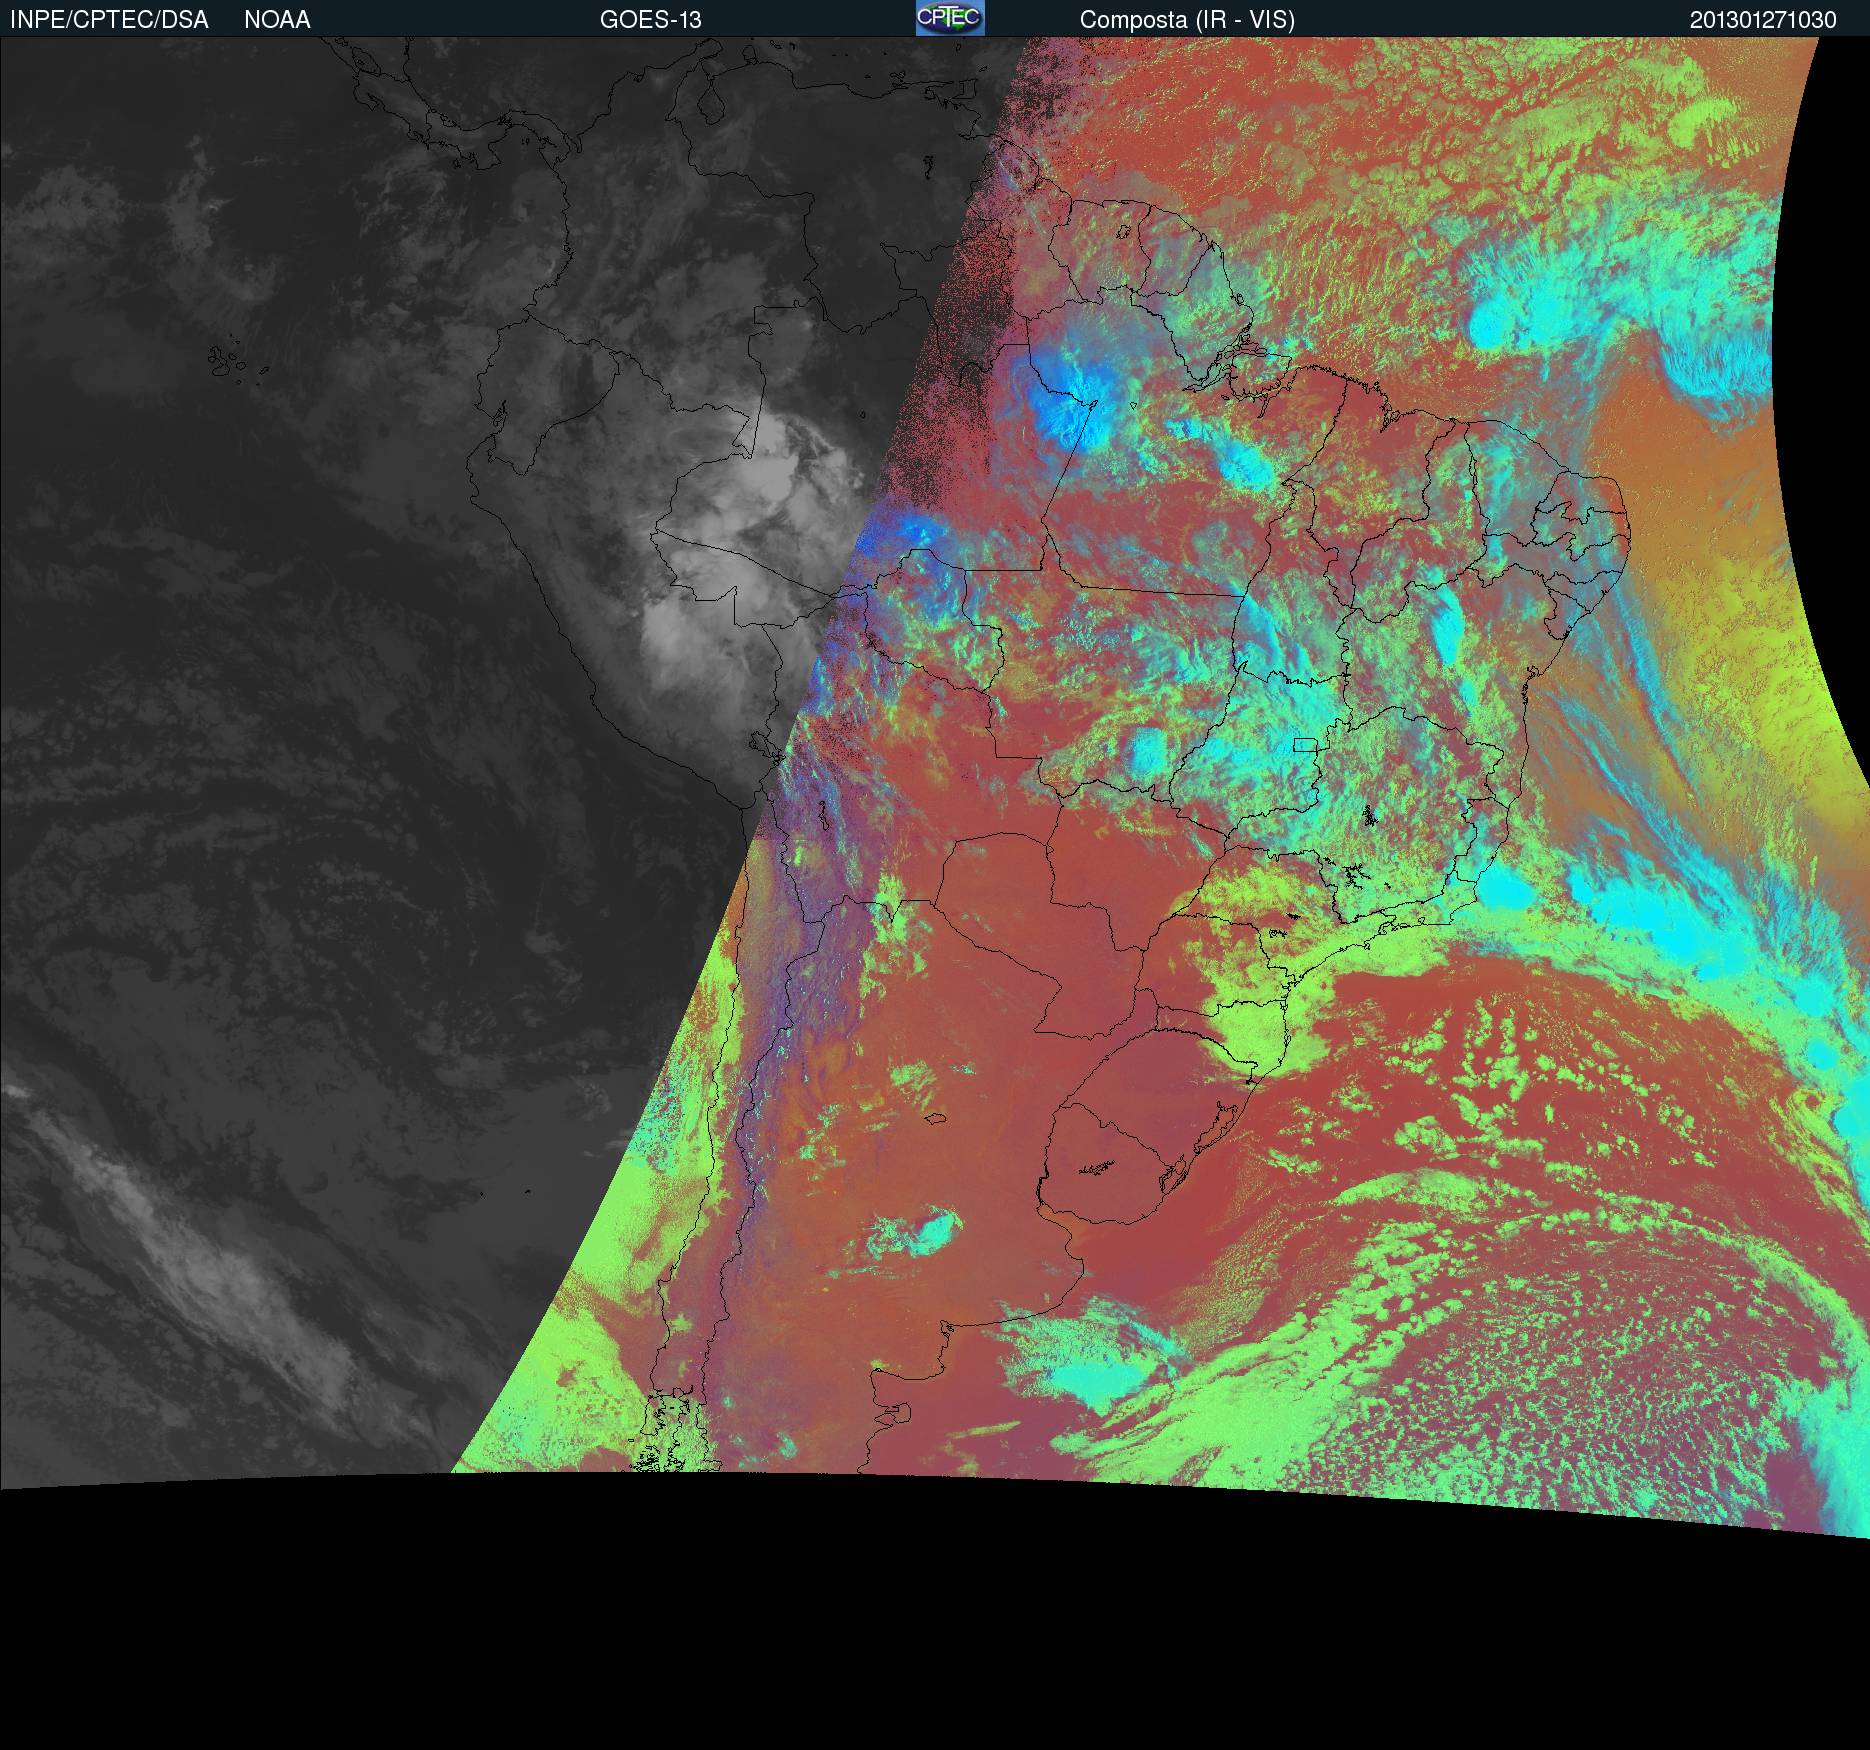This screenshot has width=1870, height=1750.
Task: Click the Federal District rectangle inside Brazil
Action: pyautogui.click(x=1304, y=744)
